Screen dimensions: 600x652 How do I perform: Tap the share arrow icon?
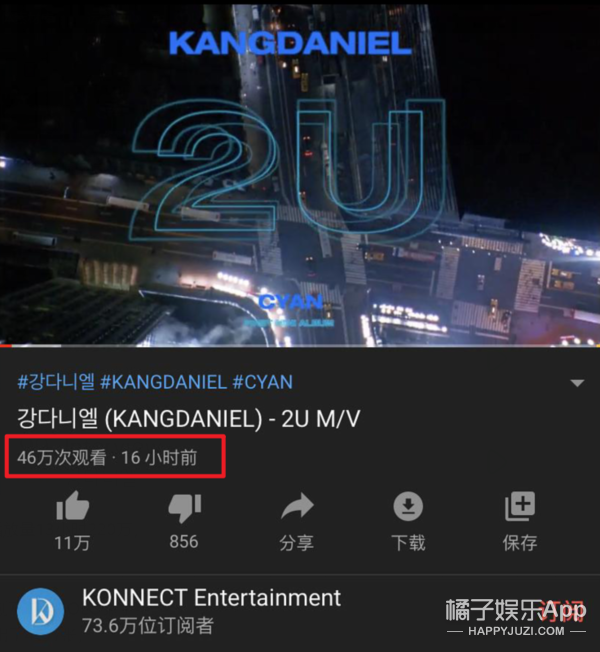(x=297, y=506)
